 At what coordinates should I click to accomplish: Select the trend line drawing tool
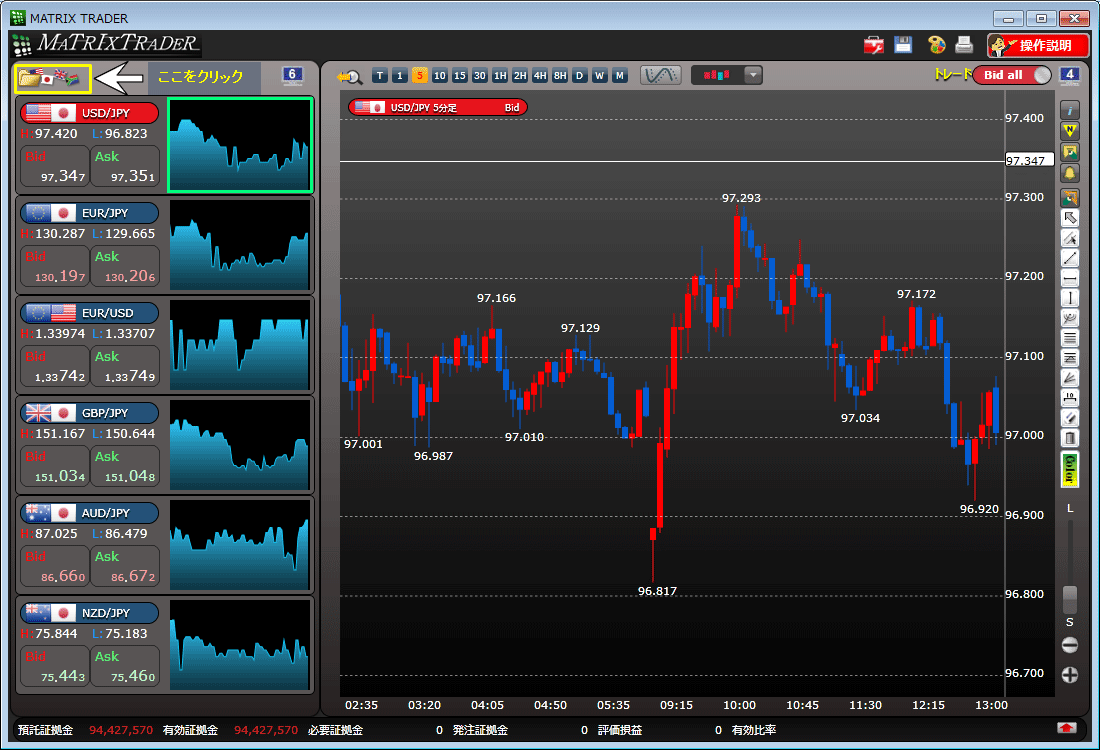point(1070,259)
